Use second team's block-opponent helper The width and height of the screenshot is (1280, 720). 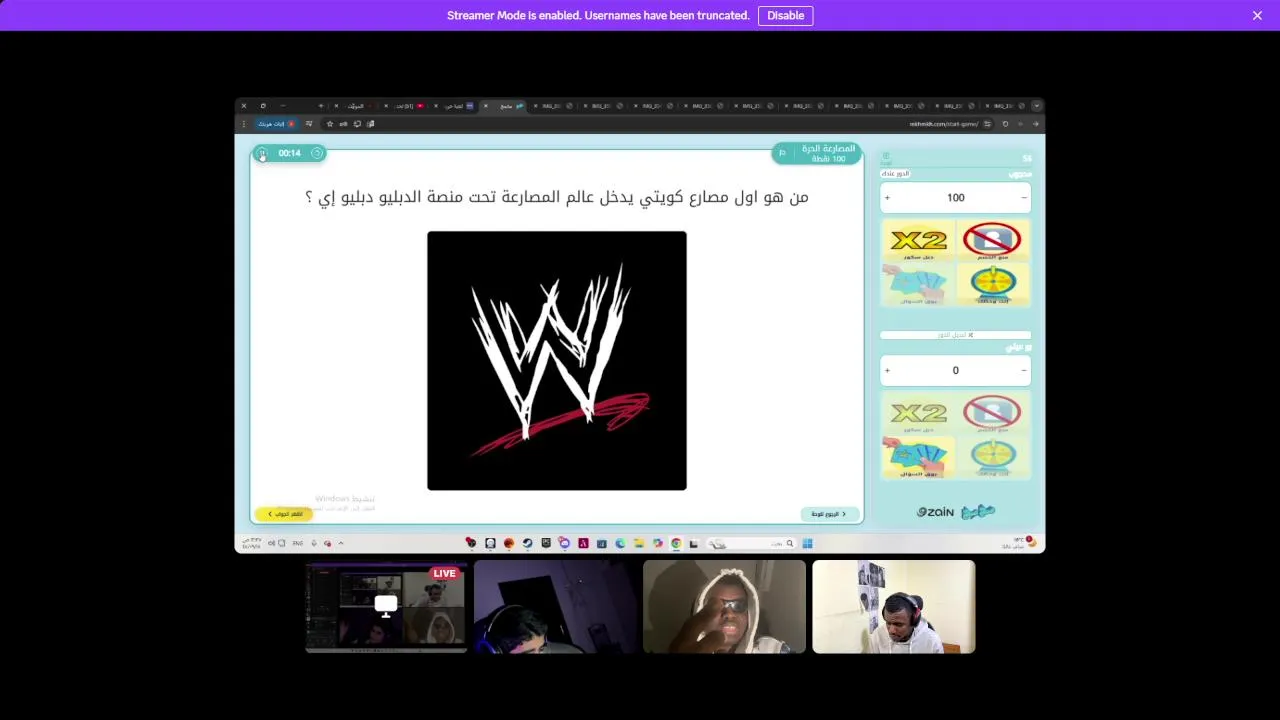[x=991, y=414]
